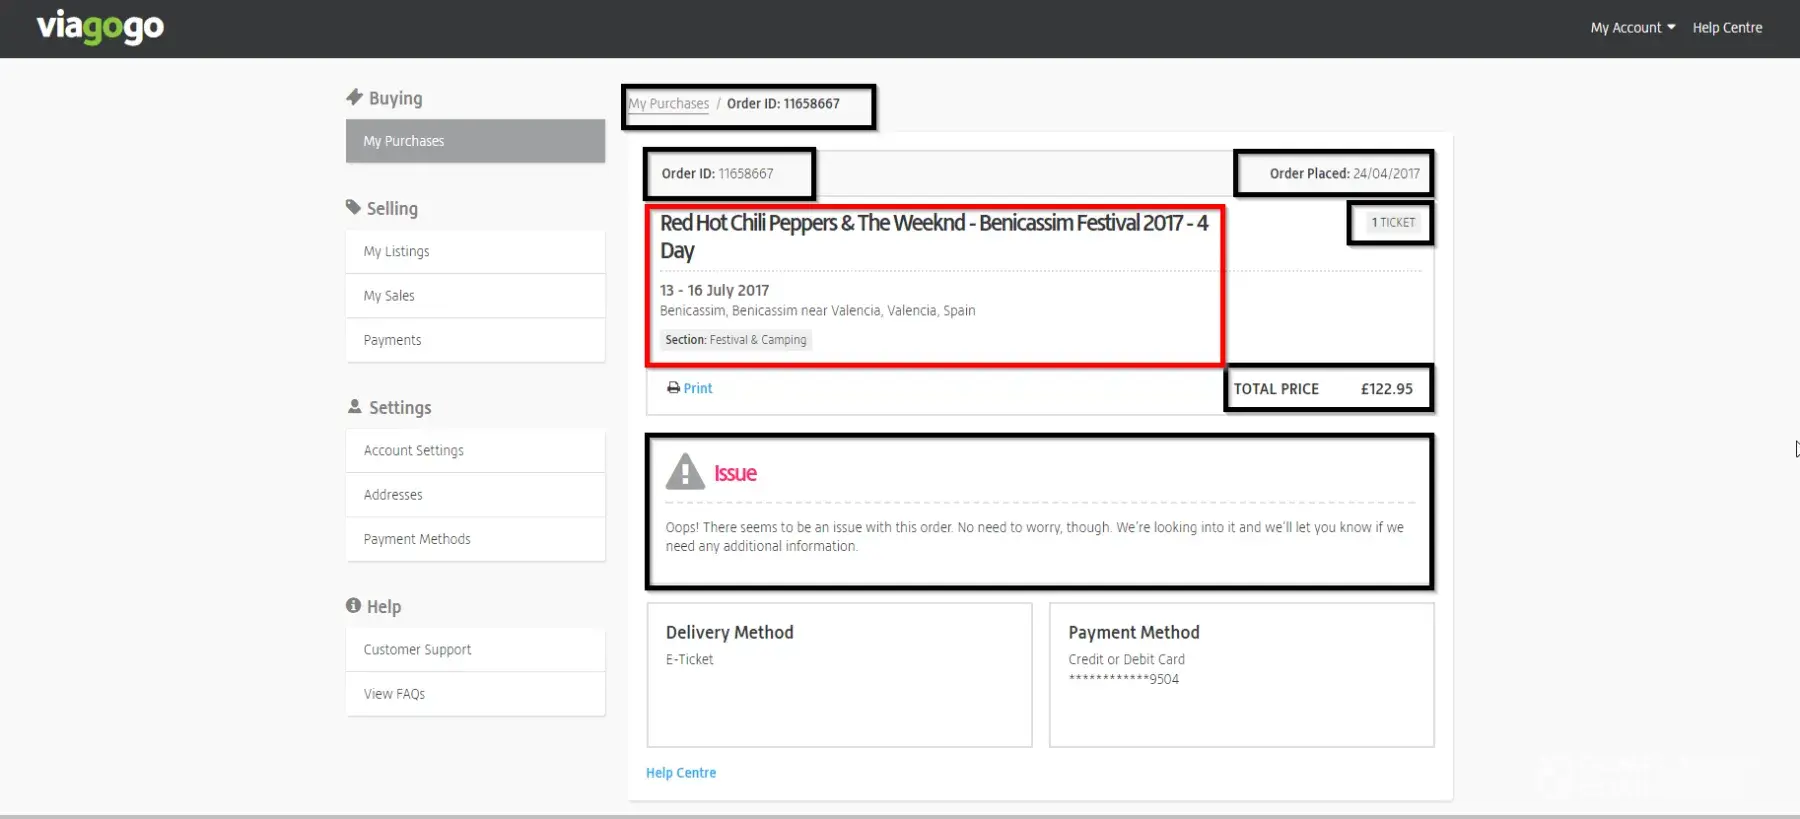
Task: Click the Credit or Debit Card text
Action: 1126,659
